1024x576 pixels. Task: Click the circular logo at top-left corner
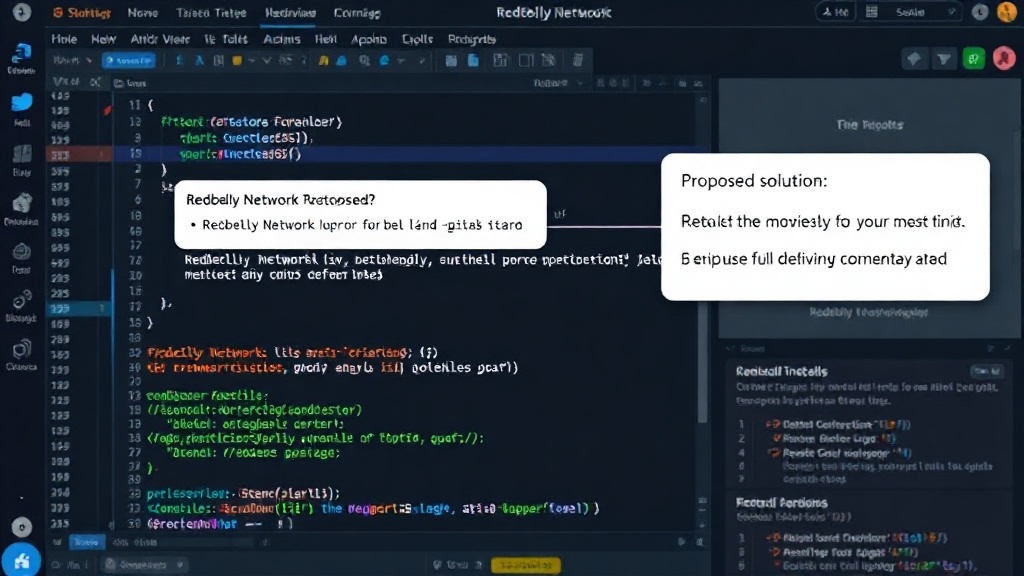22,12
